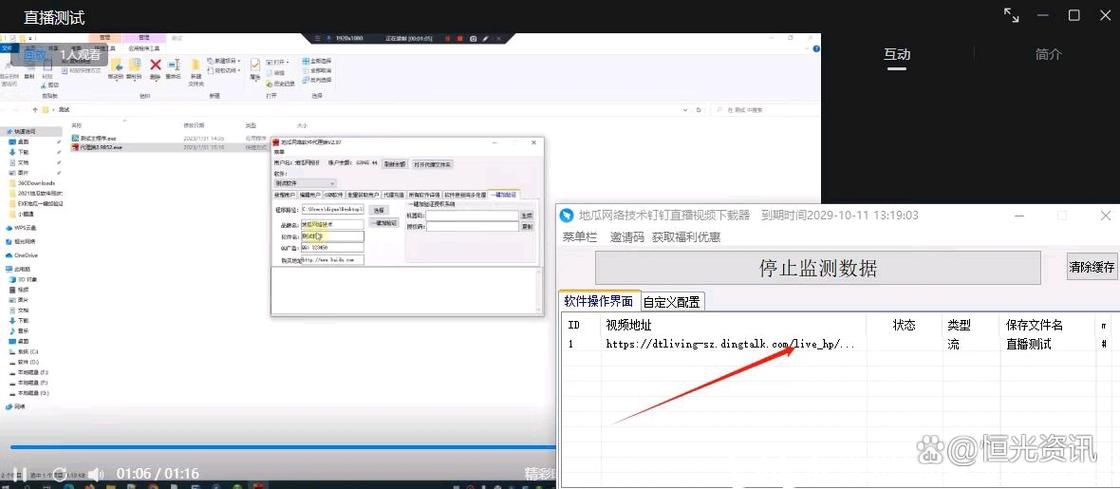Open the 菜单栏 menu
Image resolution: width=1120 pixels, height=489 pixels.
click(579, 237)
